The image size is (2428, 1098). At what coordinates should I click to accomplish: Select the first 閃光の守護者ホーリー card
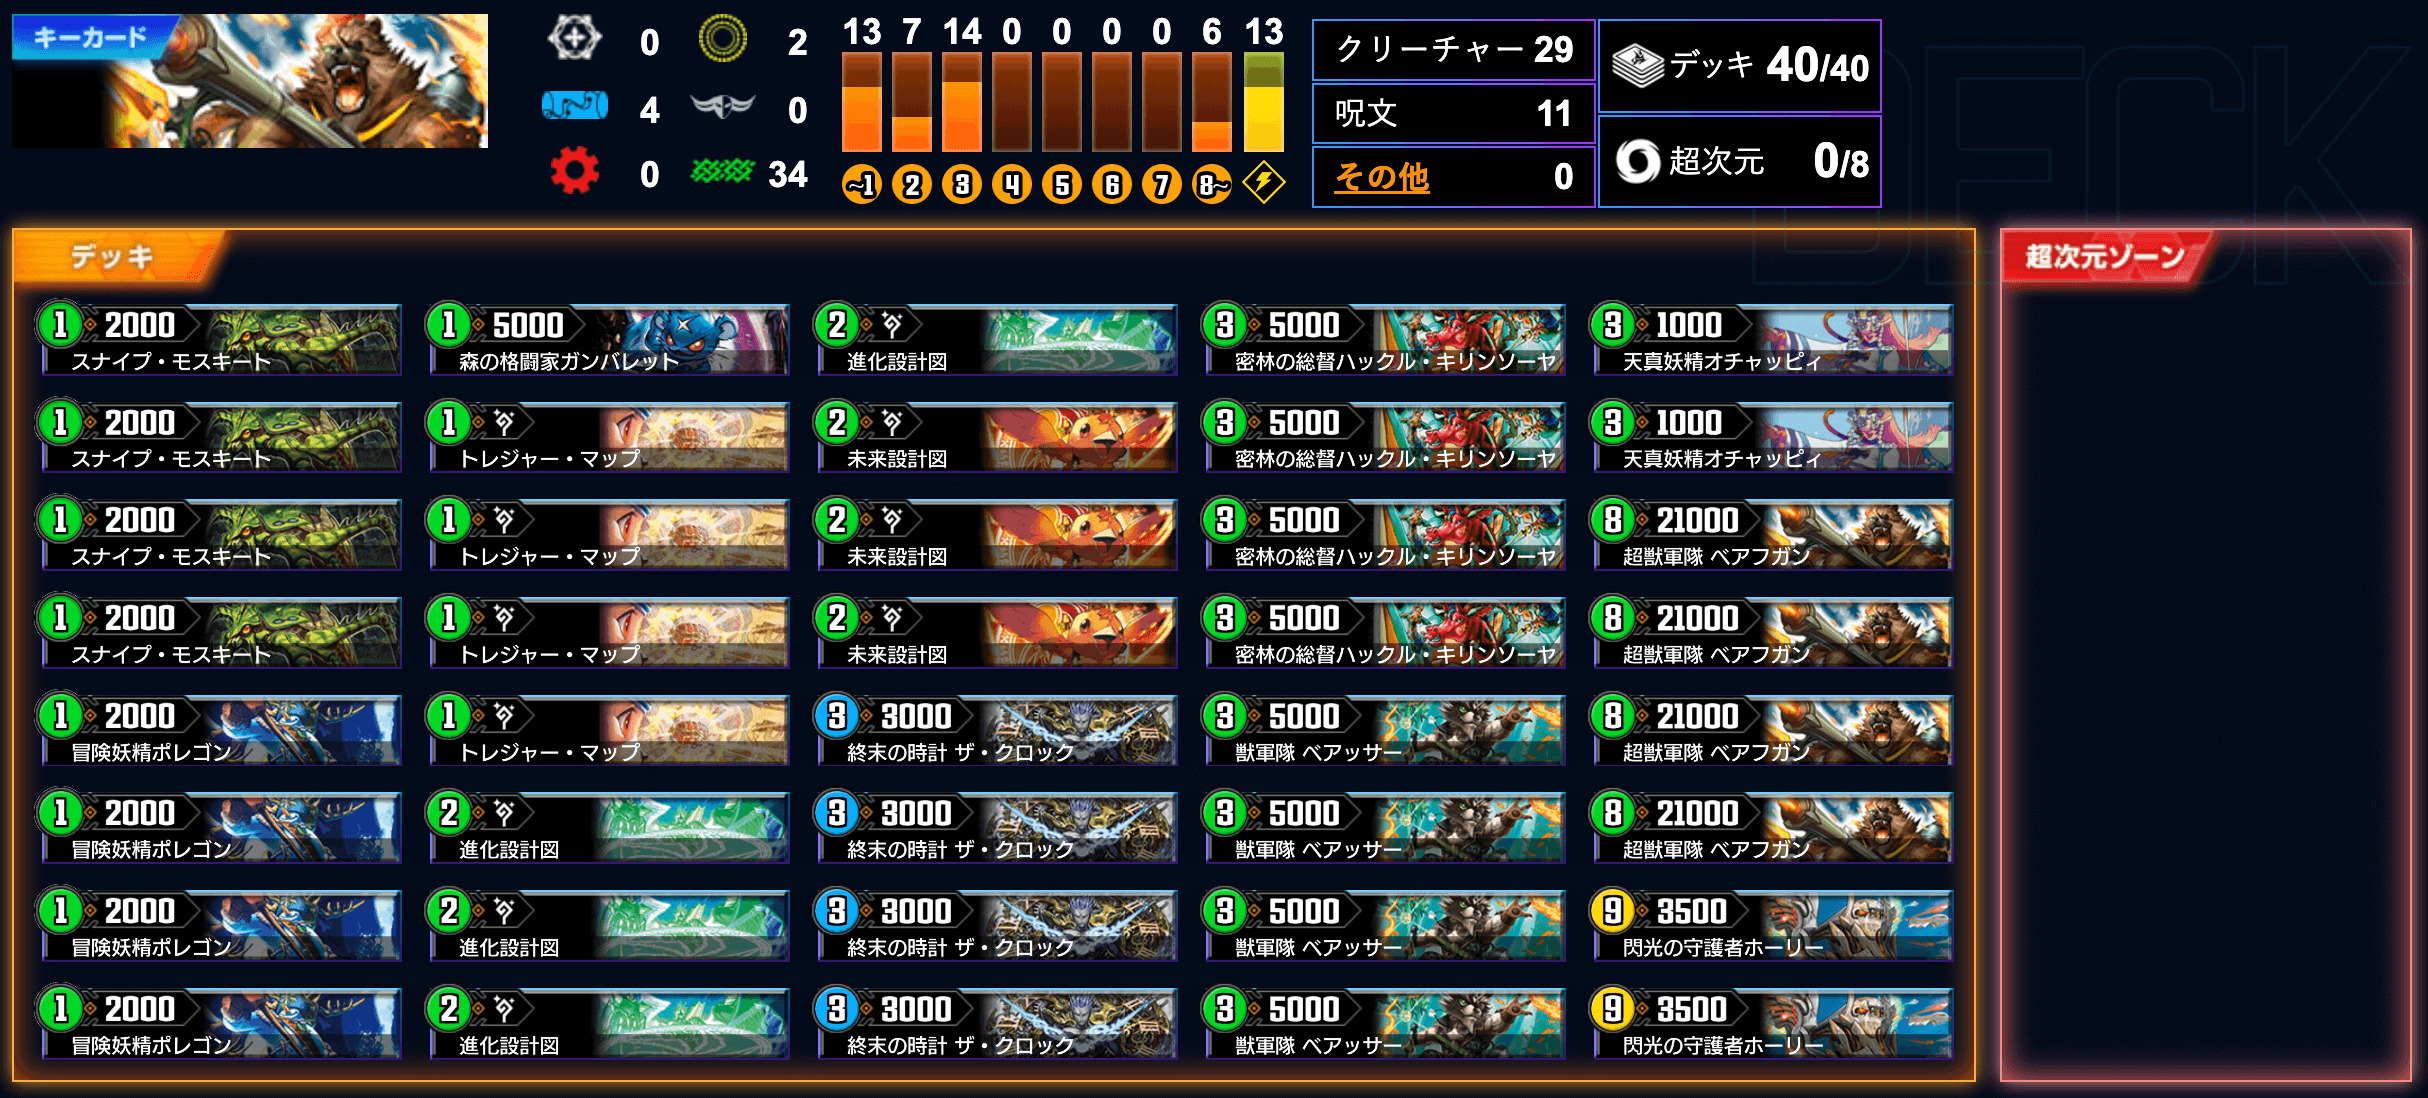point(1772,926)
